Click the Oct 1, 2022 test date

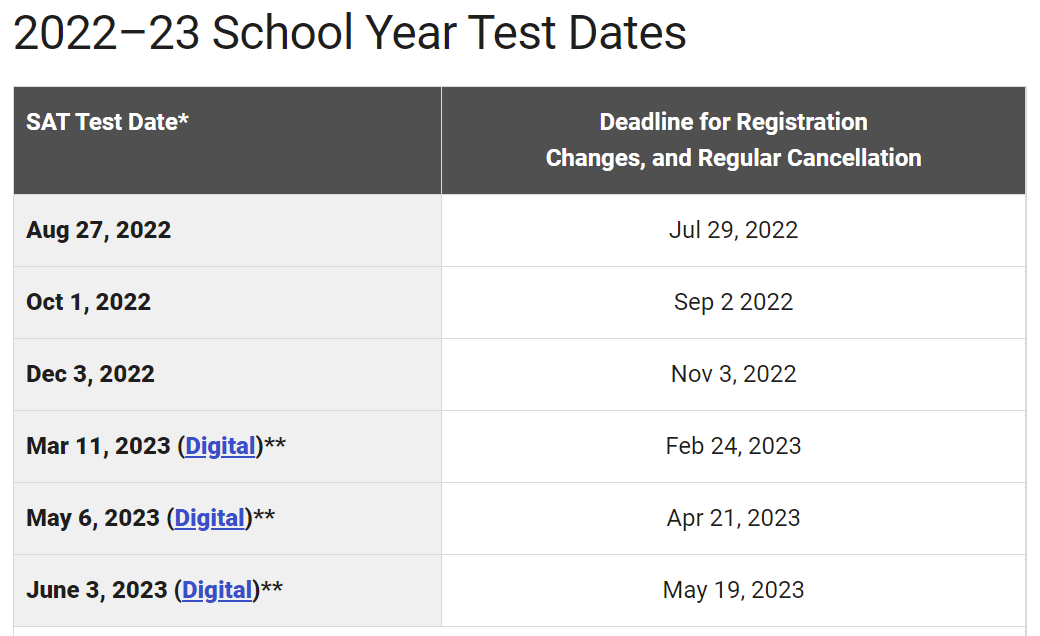click(x=89, y=302)
